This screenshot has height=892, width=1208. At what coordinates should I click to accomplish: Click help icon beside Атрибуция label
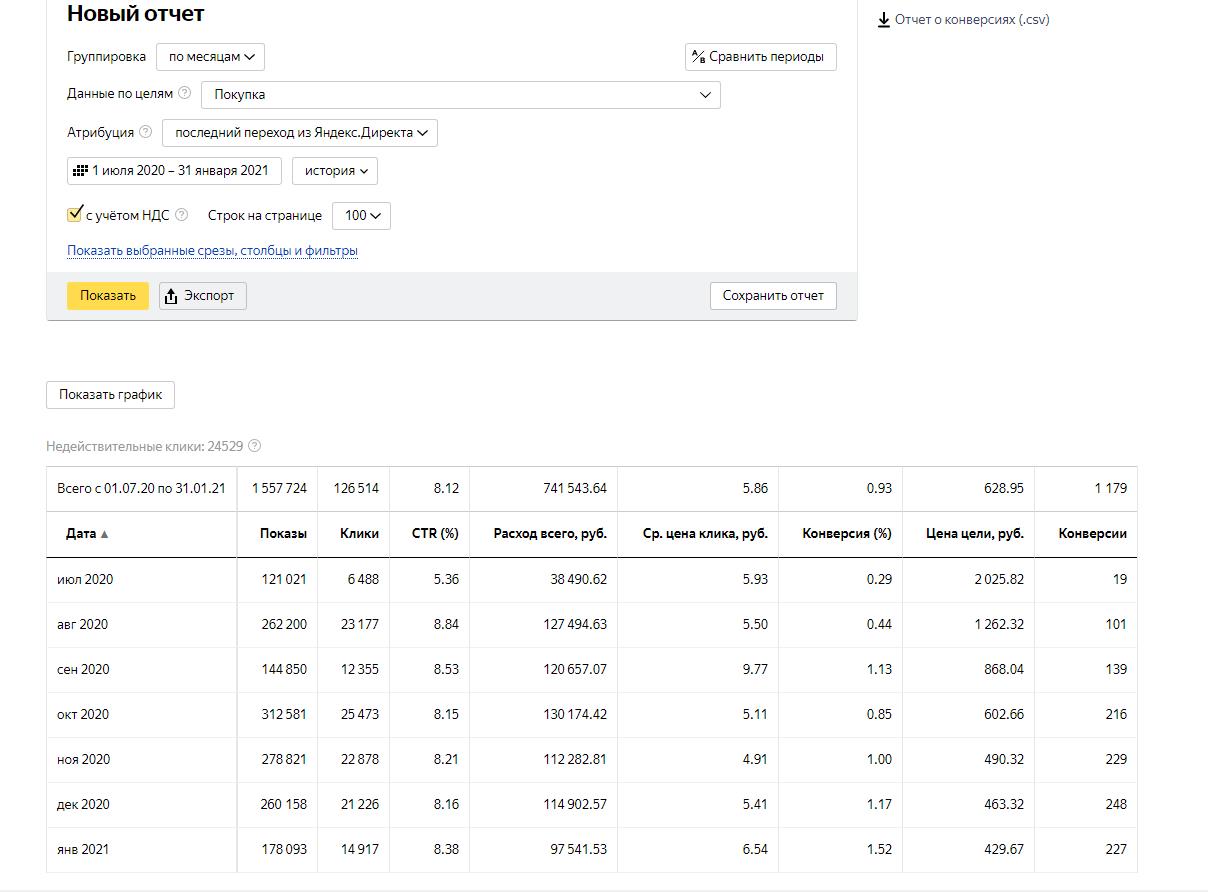tap(146, 132)
